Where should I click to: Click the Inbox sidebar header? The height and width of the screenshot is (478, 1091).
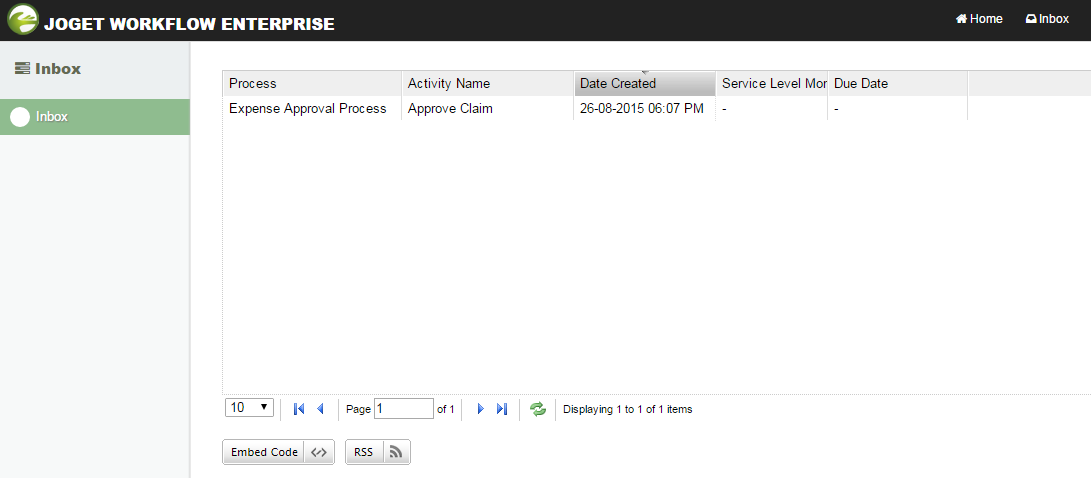[x=48, y=69]
